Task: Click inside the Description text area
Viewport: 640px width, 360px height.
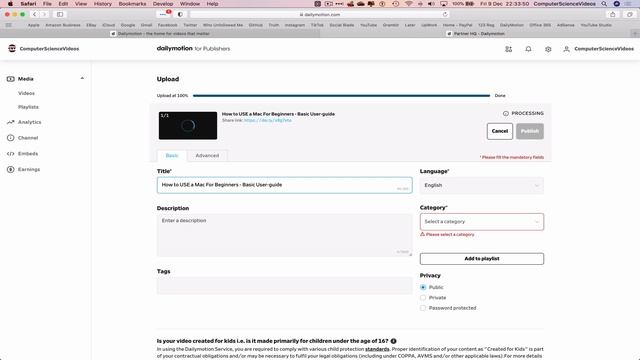Action: click(284, 235)
